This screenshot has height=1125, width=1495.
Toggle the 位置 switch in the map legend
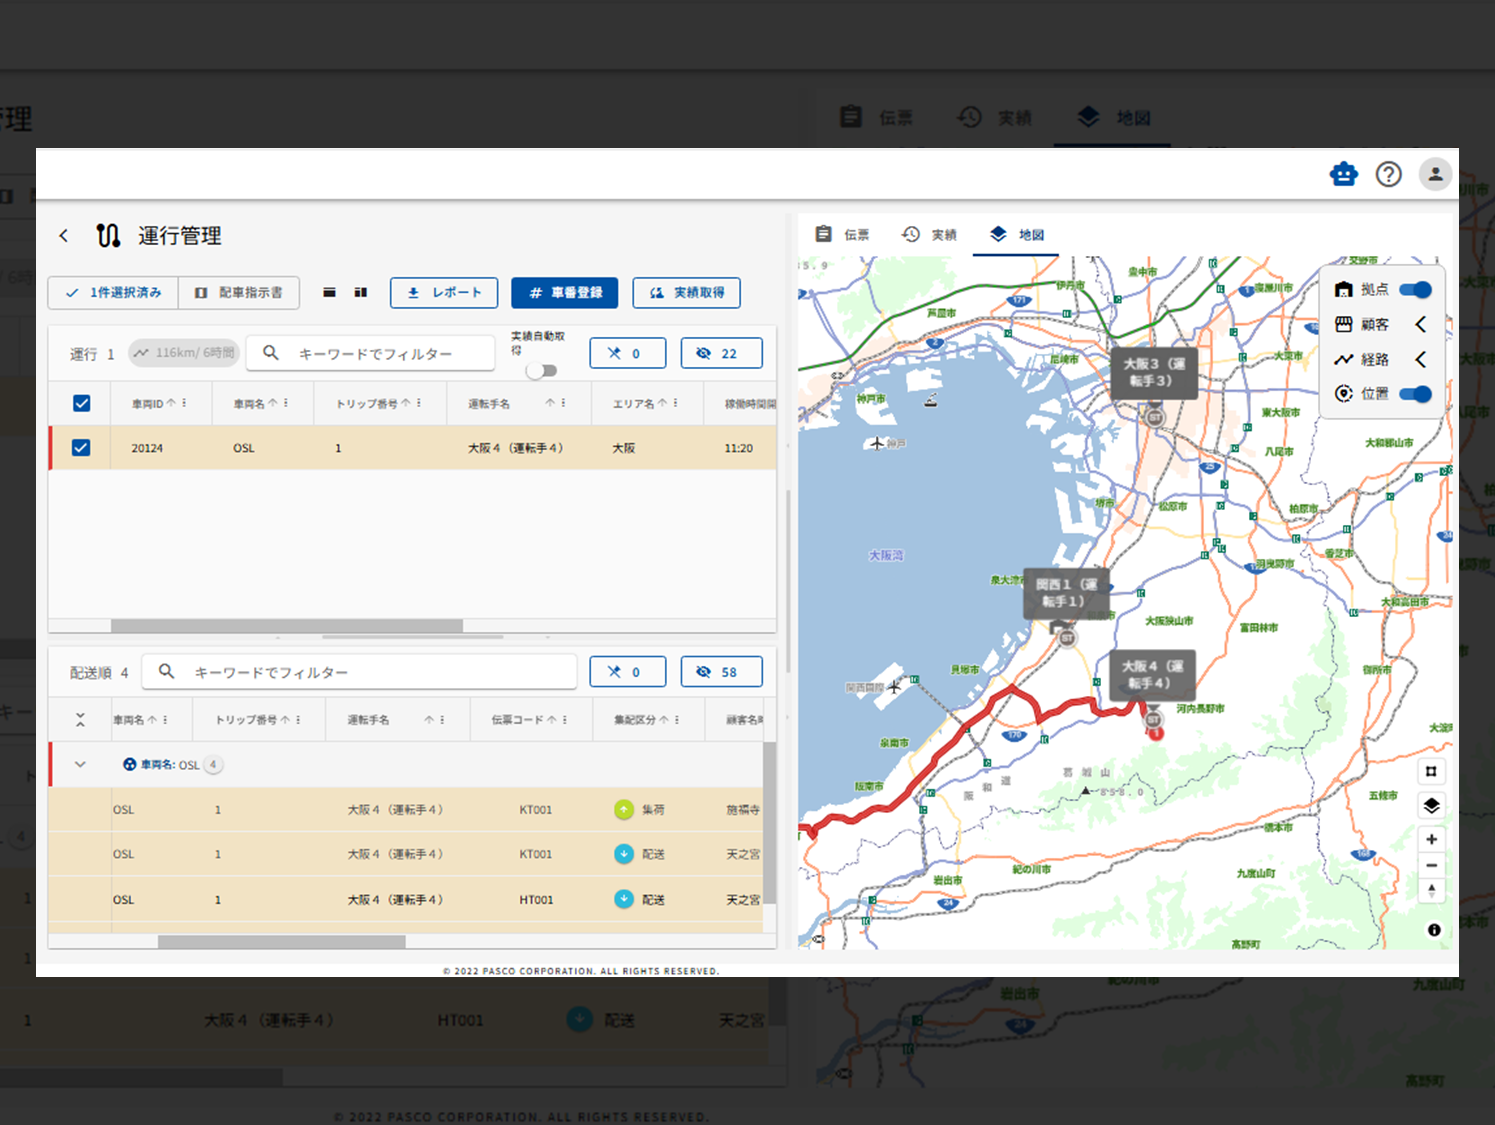(1415, 394)
